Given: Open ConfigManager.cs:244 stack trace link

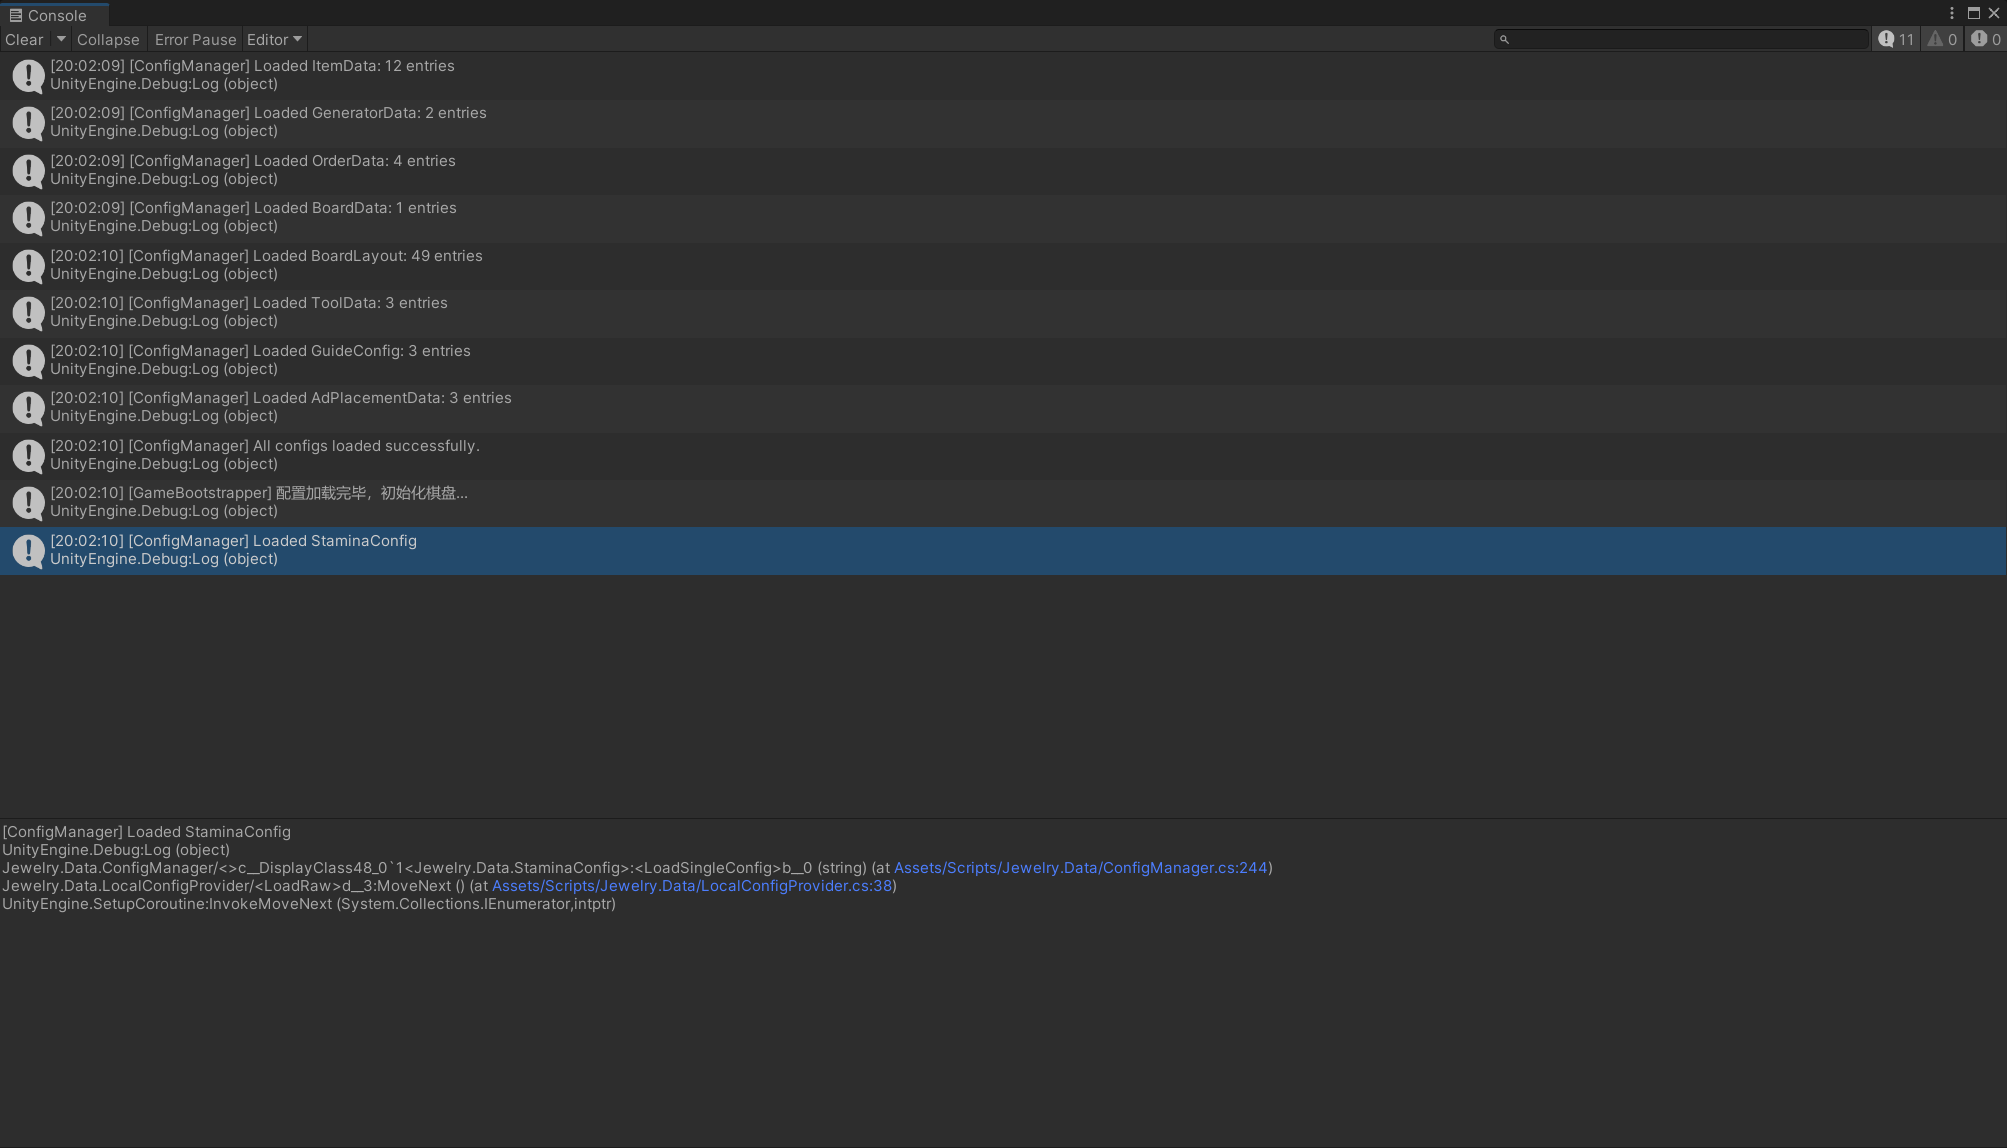Looking at the screenshot, I should (x=1080, y=868).
